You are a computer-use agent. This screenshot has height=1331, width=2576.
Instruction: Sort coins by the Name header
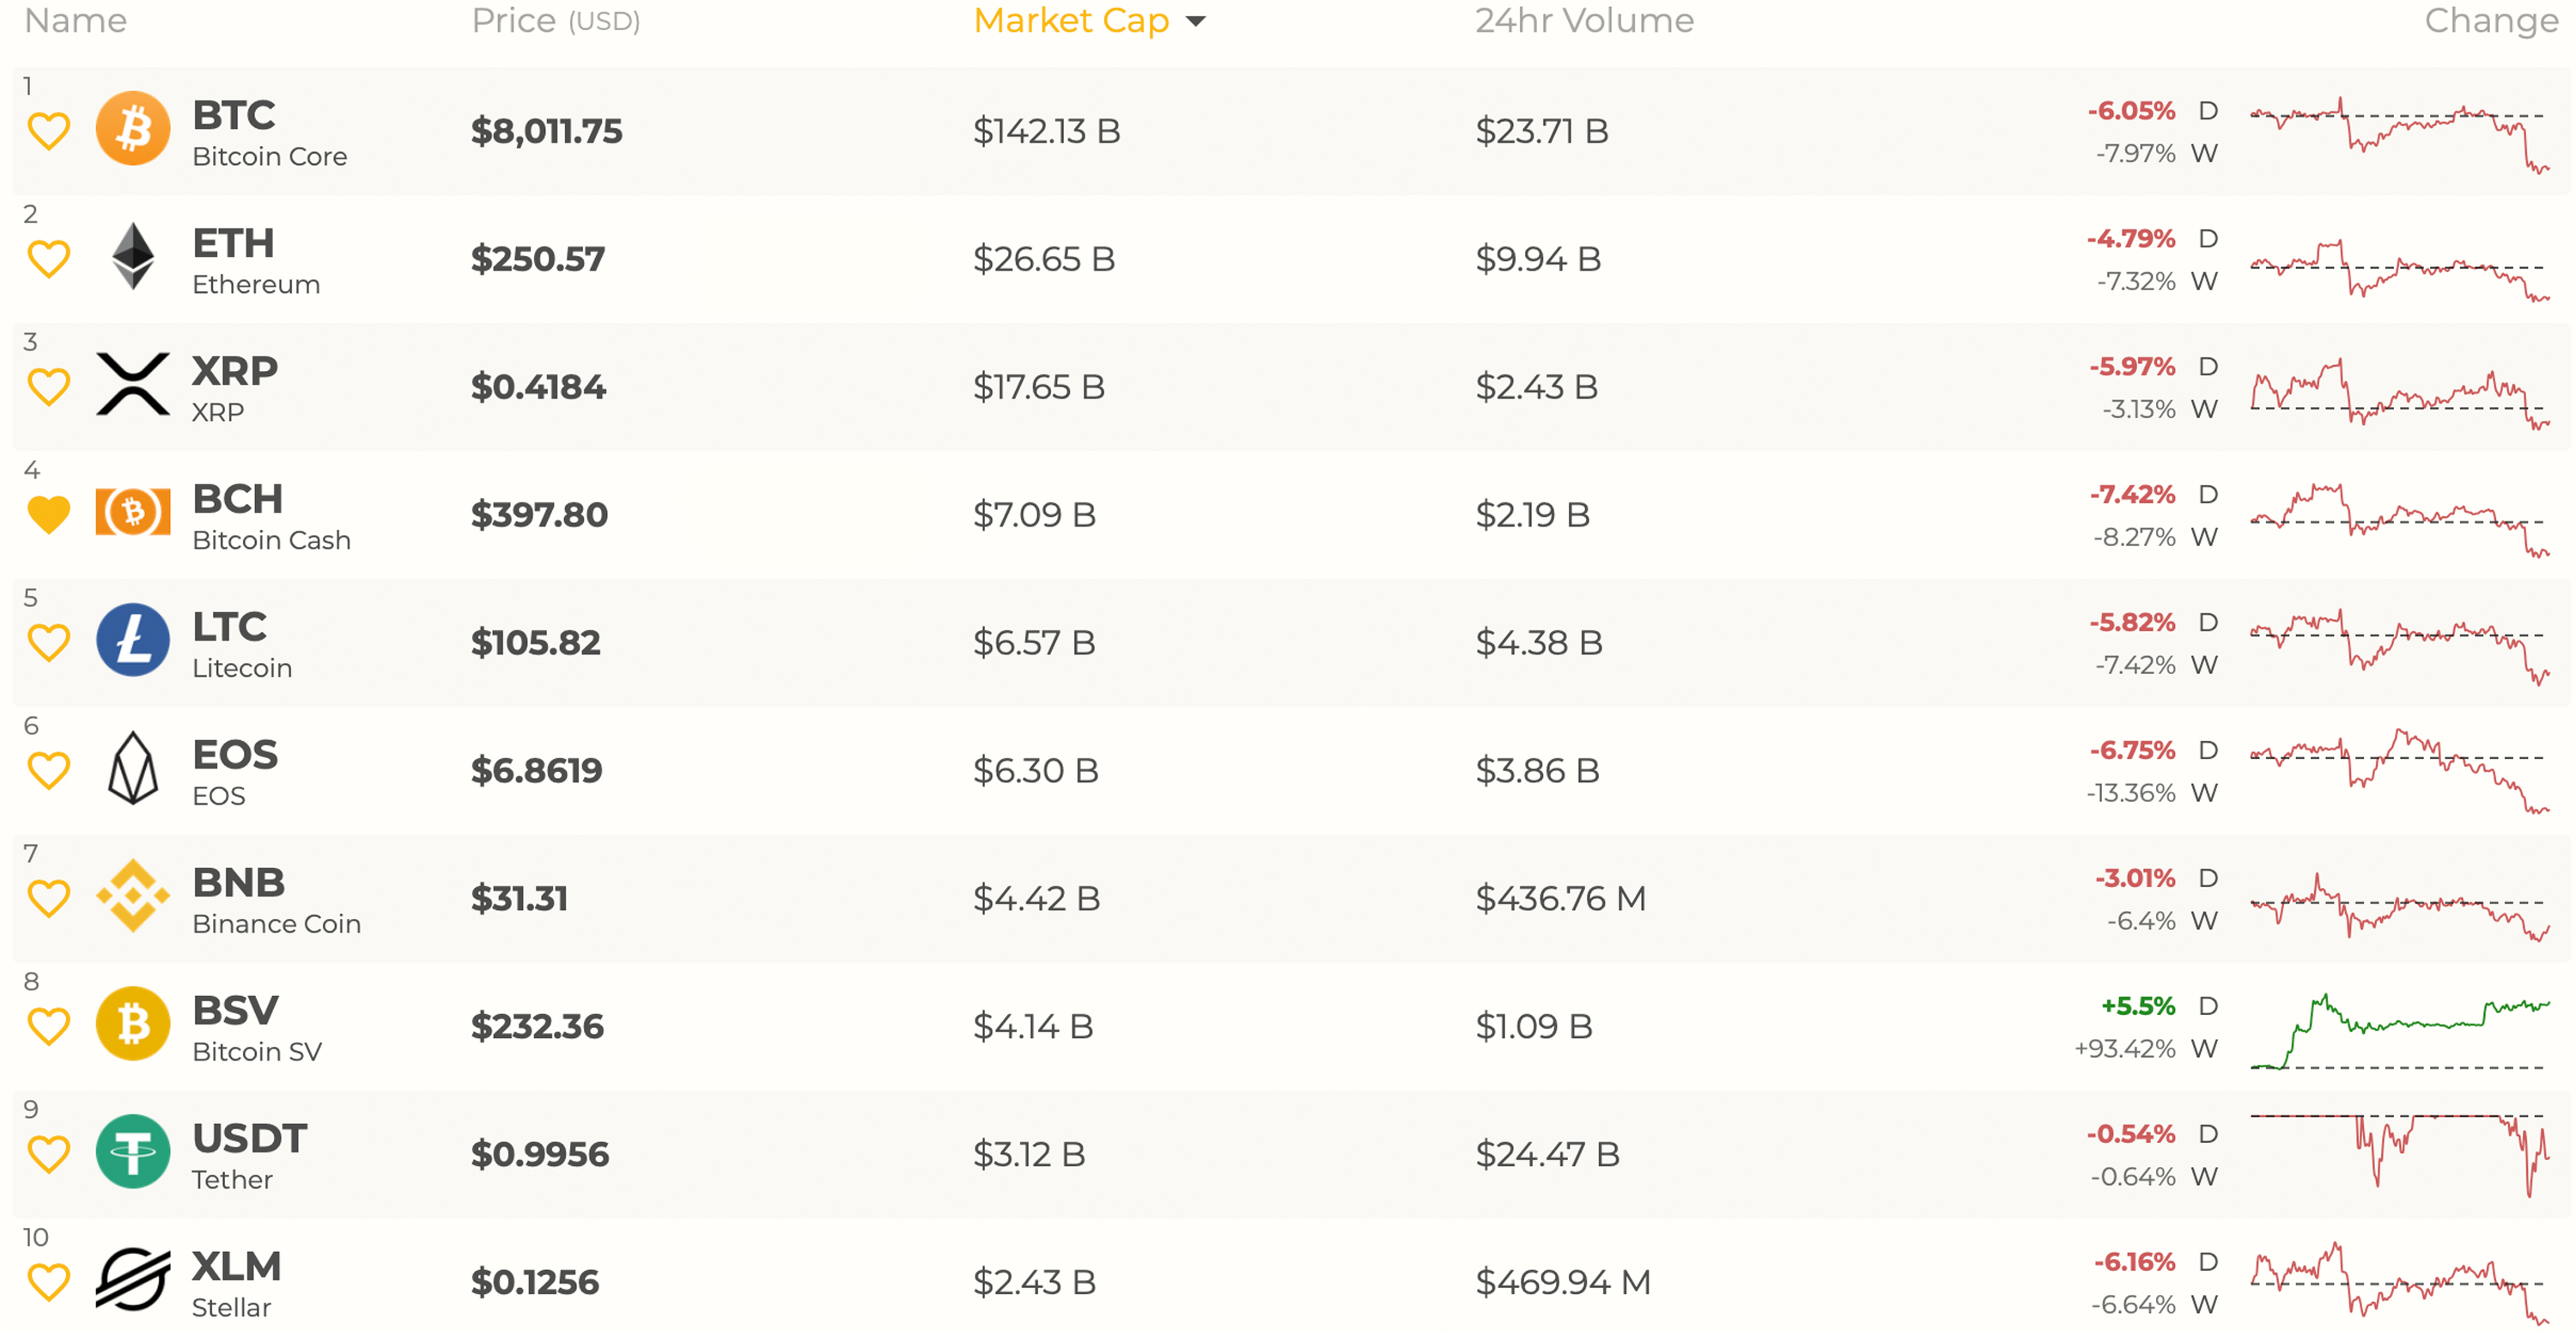76,21
